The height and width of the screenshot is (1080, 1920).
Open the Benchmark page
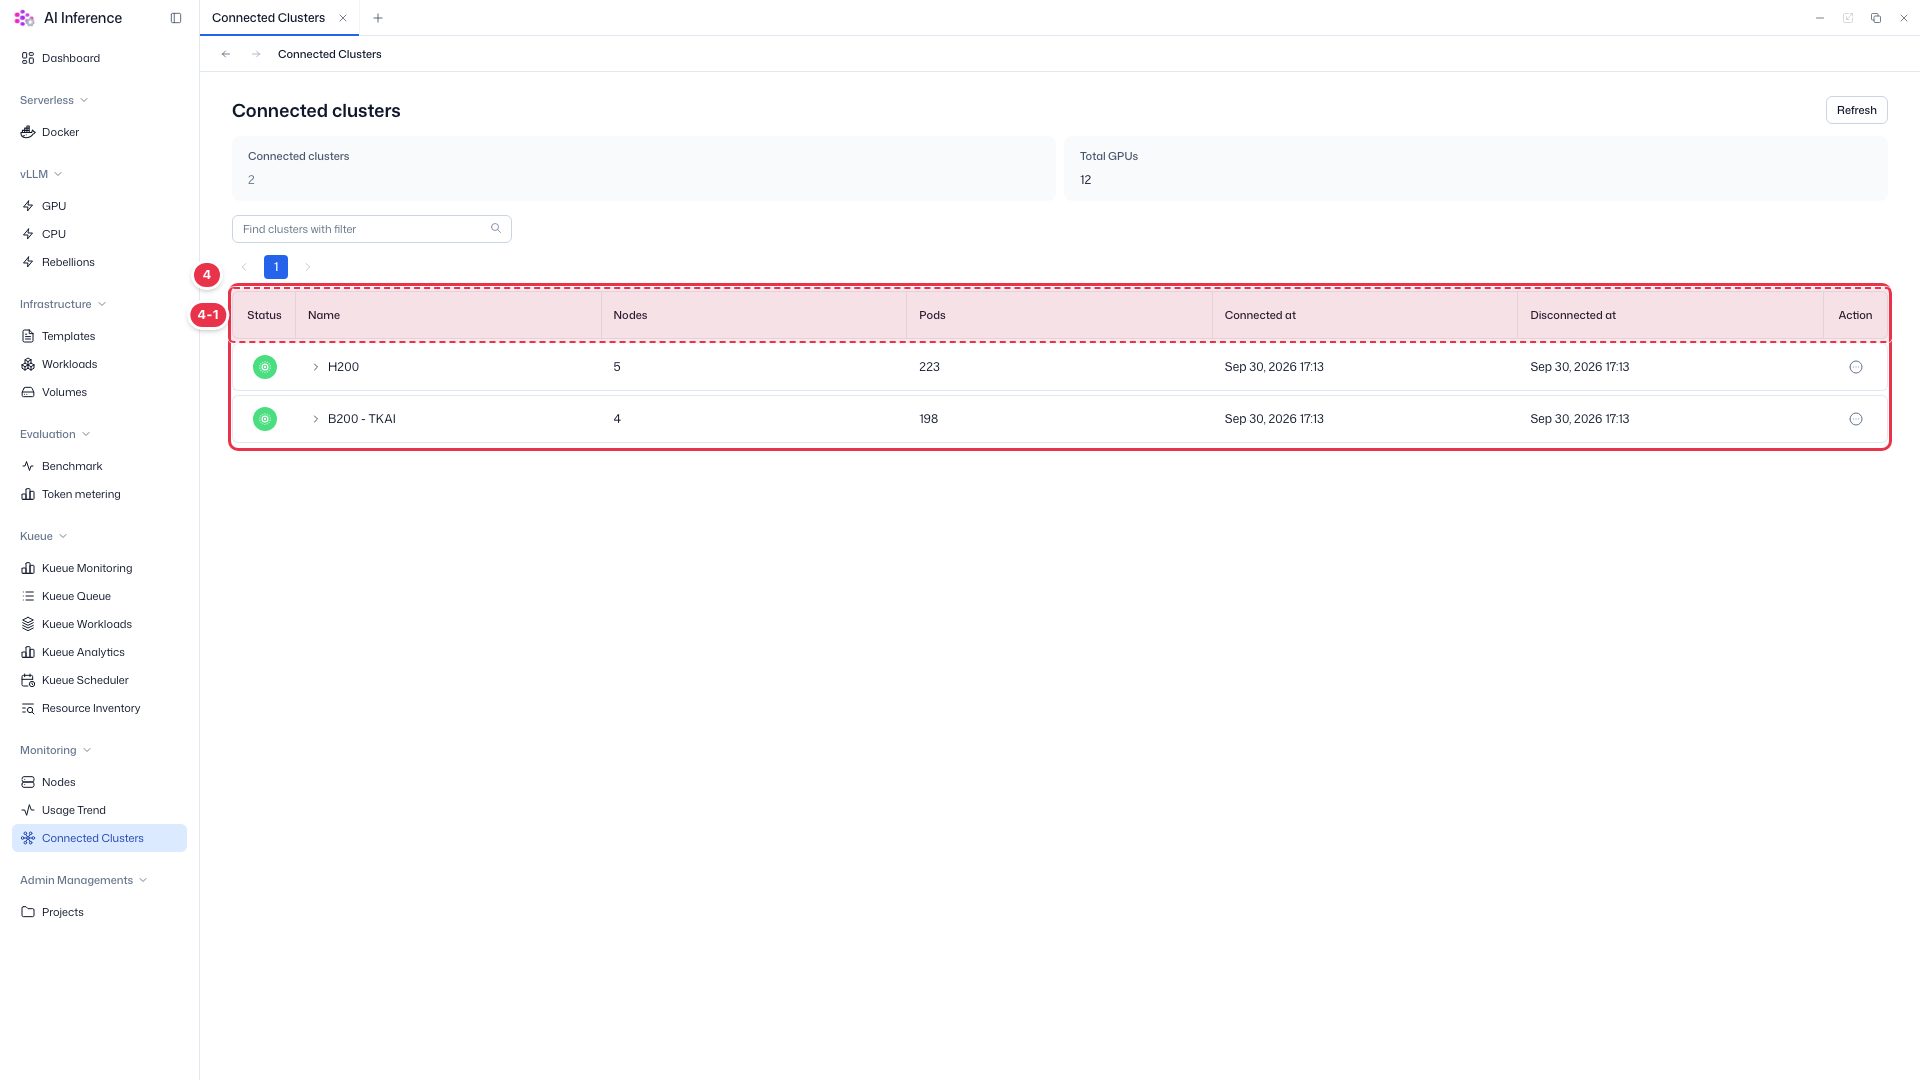pos(99,466)
